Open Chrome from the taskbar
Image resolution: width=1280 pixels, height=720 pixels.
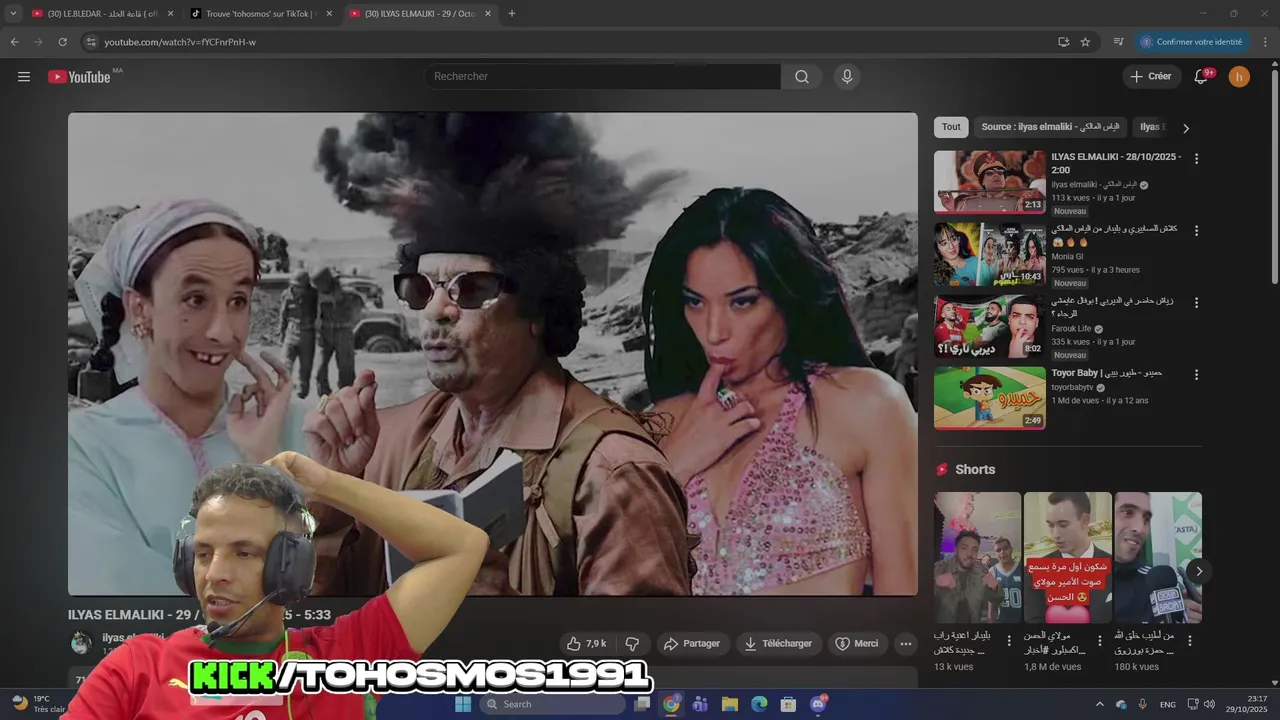click(671, 704)
